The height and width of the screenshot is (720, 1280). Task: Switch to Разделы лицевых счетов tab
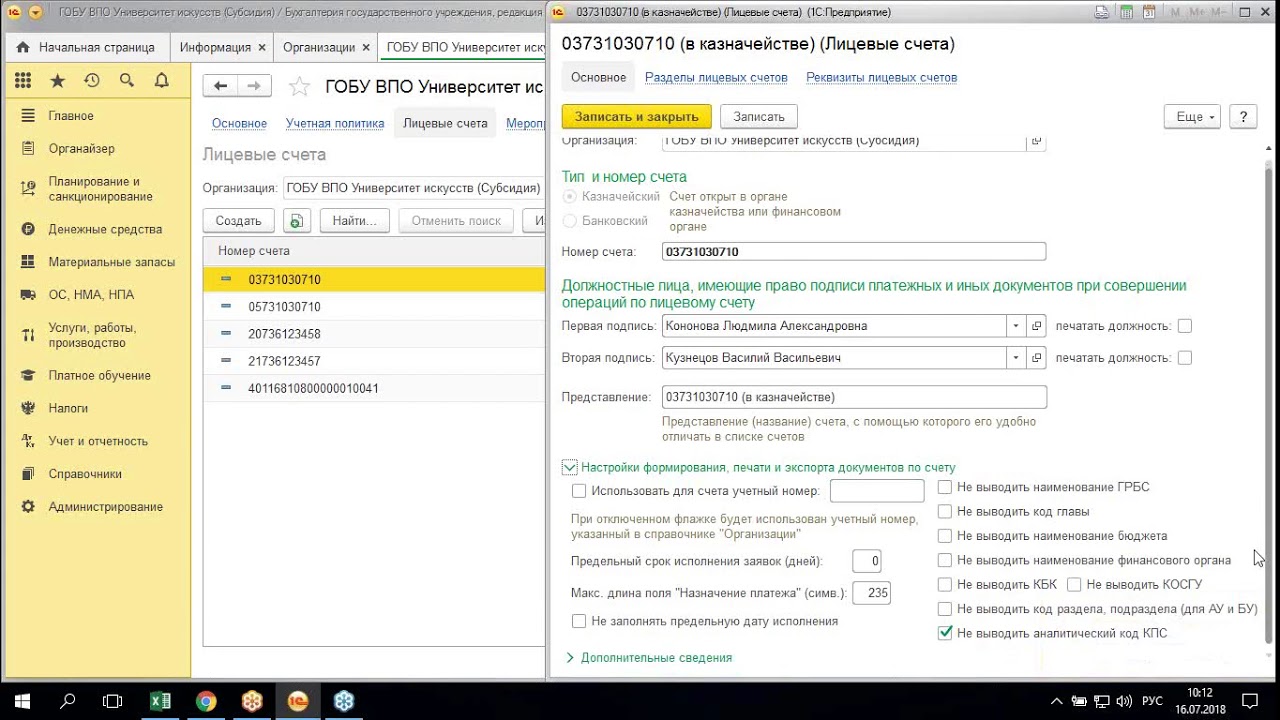(716, 78)
